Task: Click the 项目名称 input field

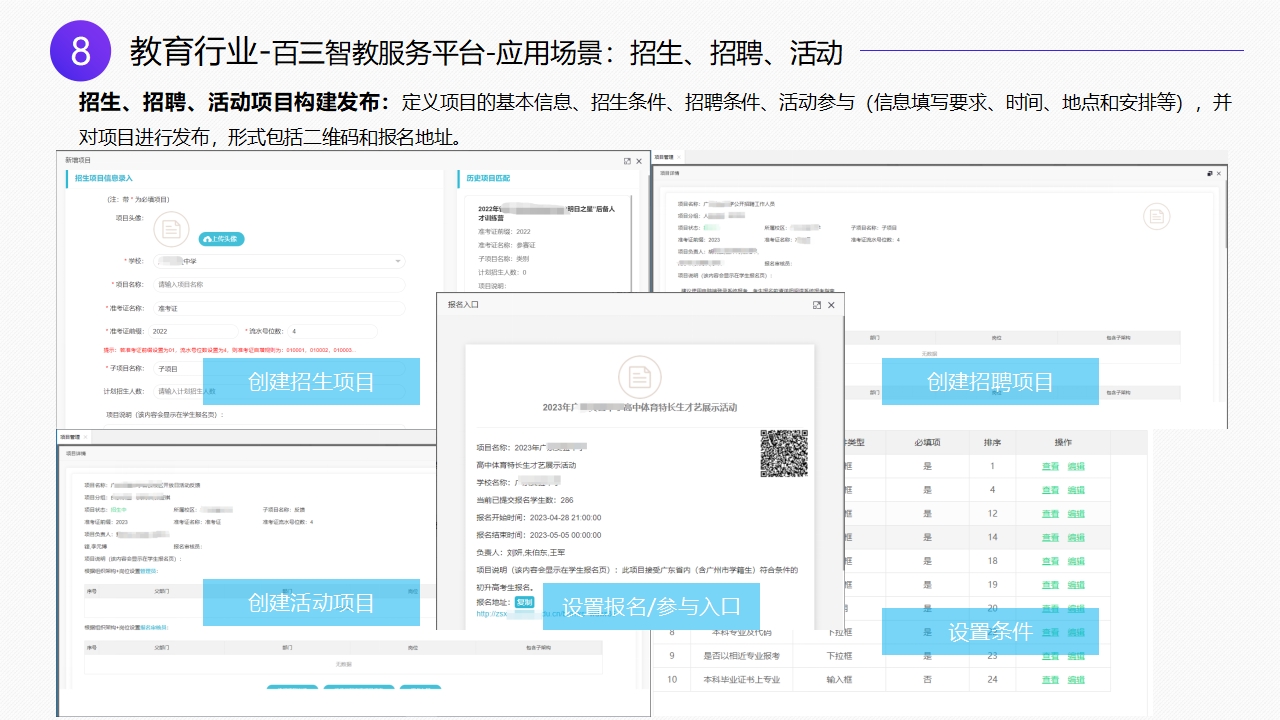Action: coord(279,285)
